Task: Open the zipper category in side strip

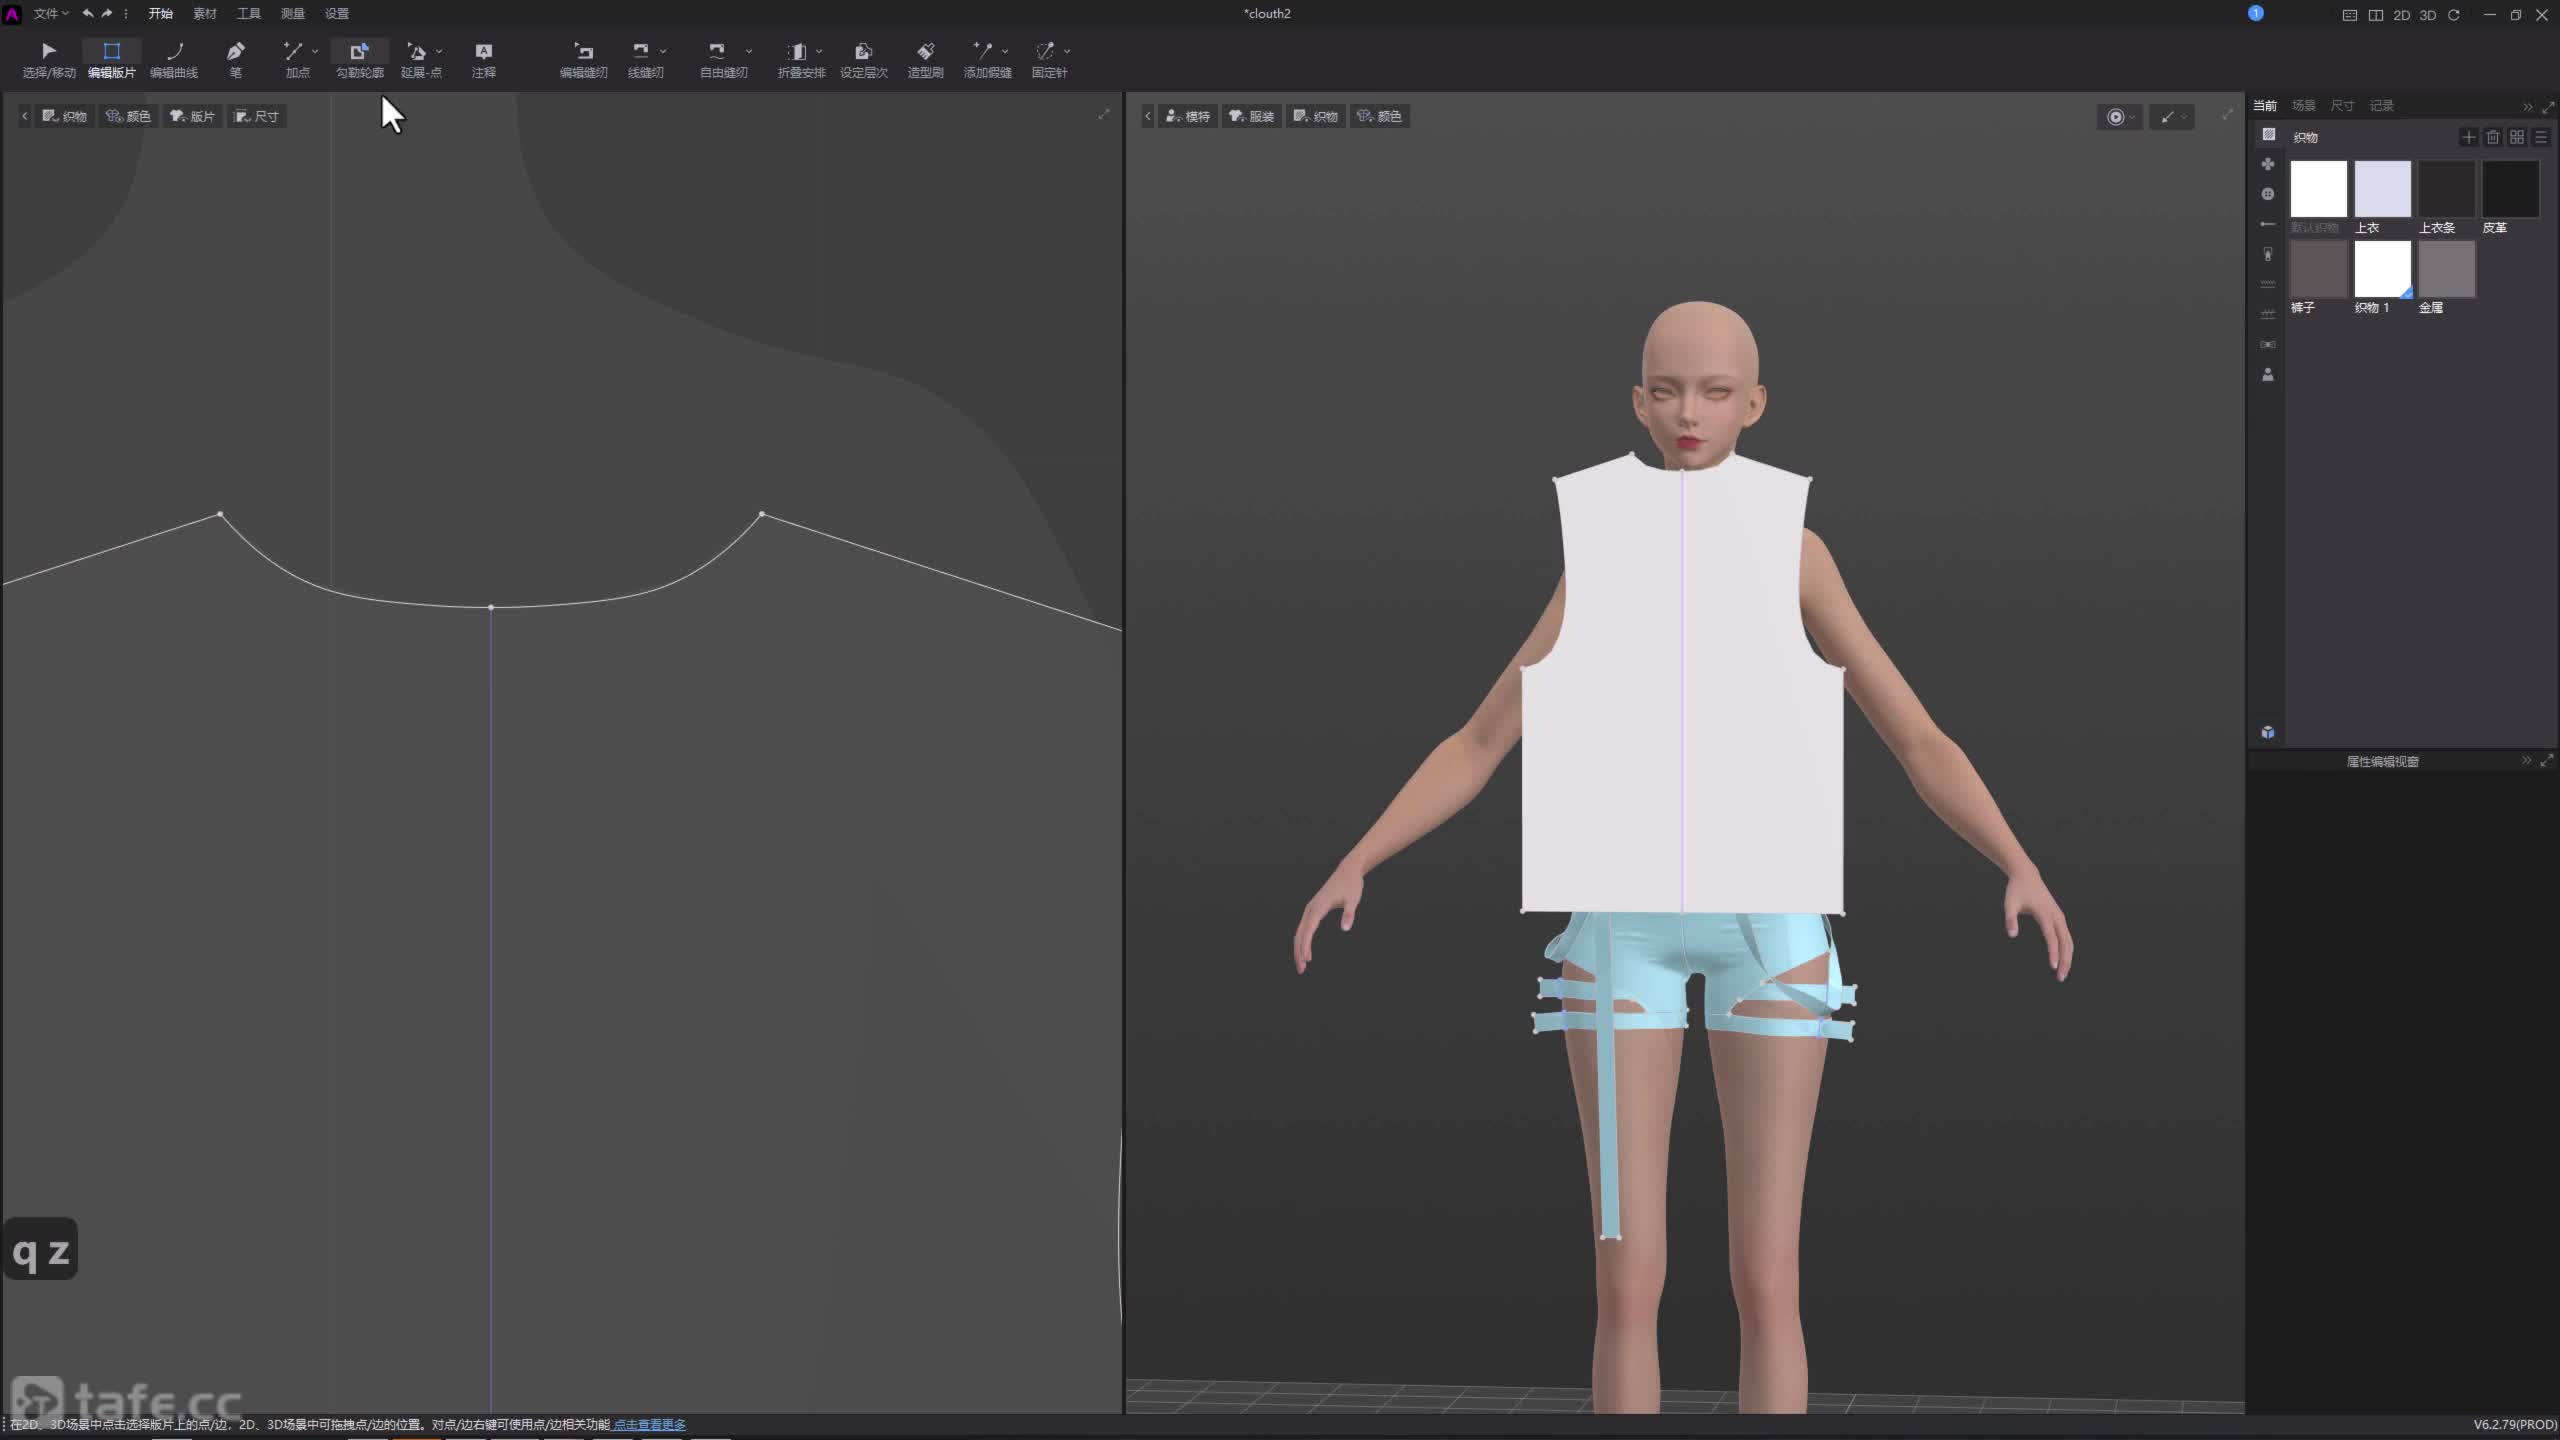Action: point(2268,254)
